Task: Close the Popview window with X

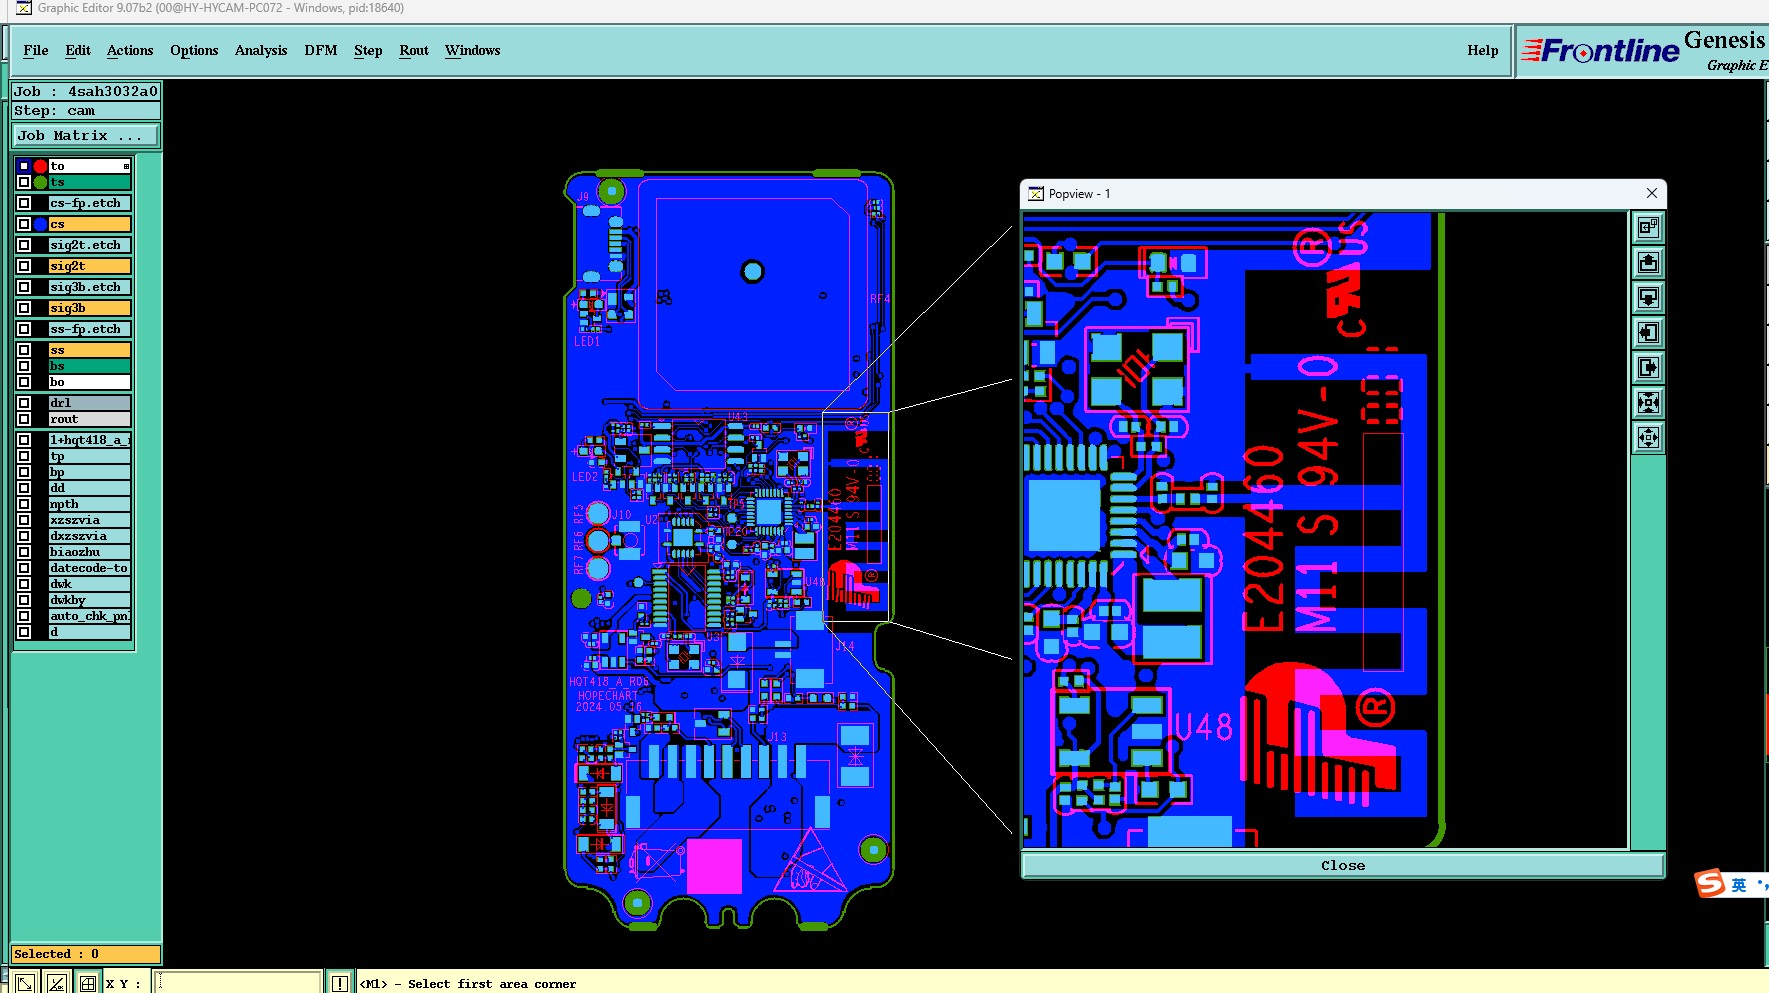Action: point(1652,193)
